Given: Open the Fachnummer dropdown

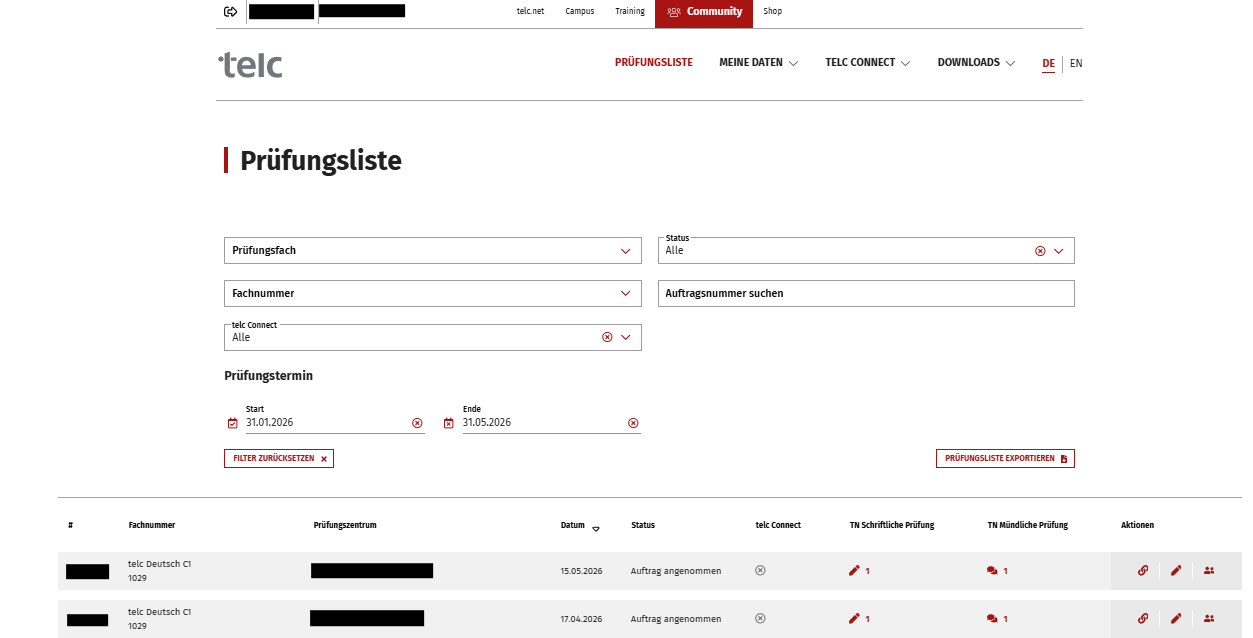Looking at the screenshot, I should click(626, 294).
